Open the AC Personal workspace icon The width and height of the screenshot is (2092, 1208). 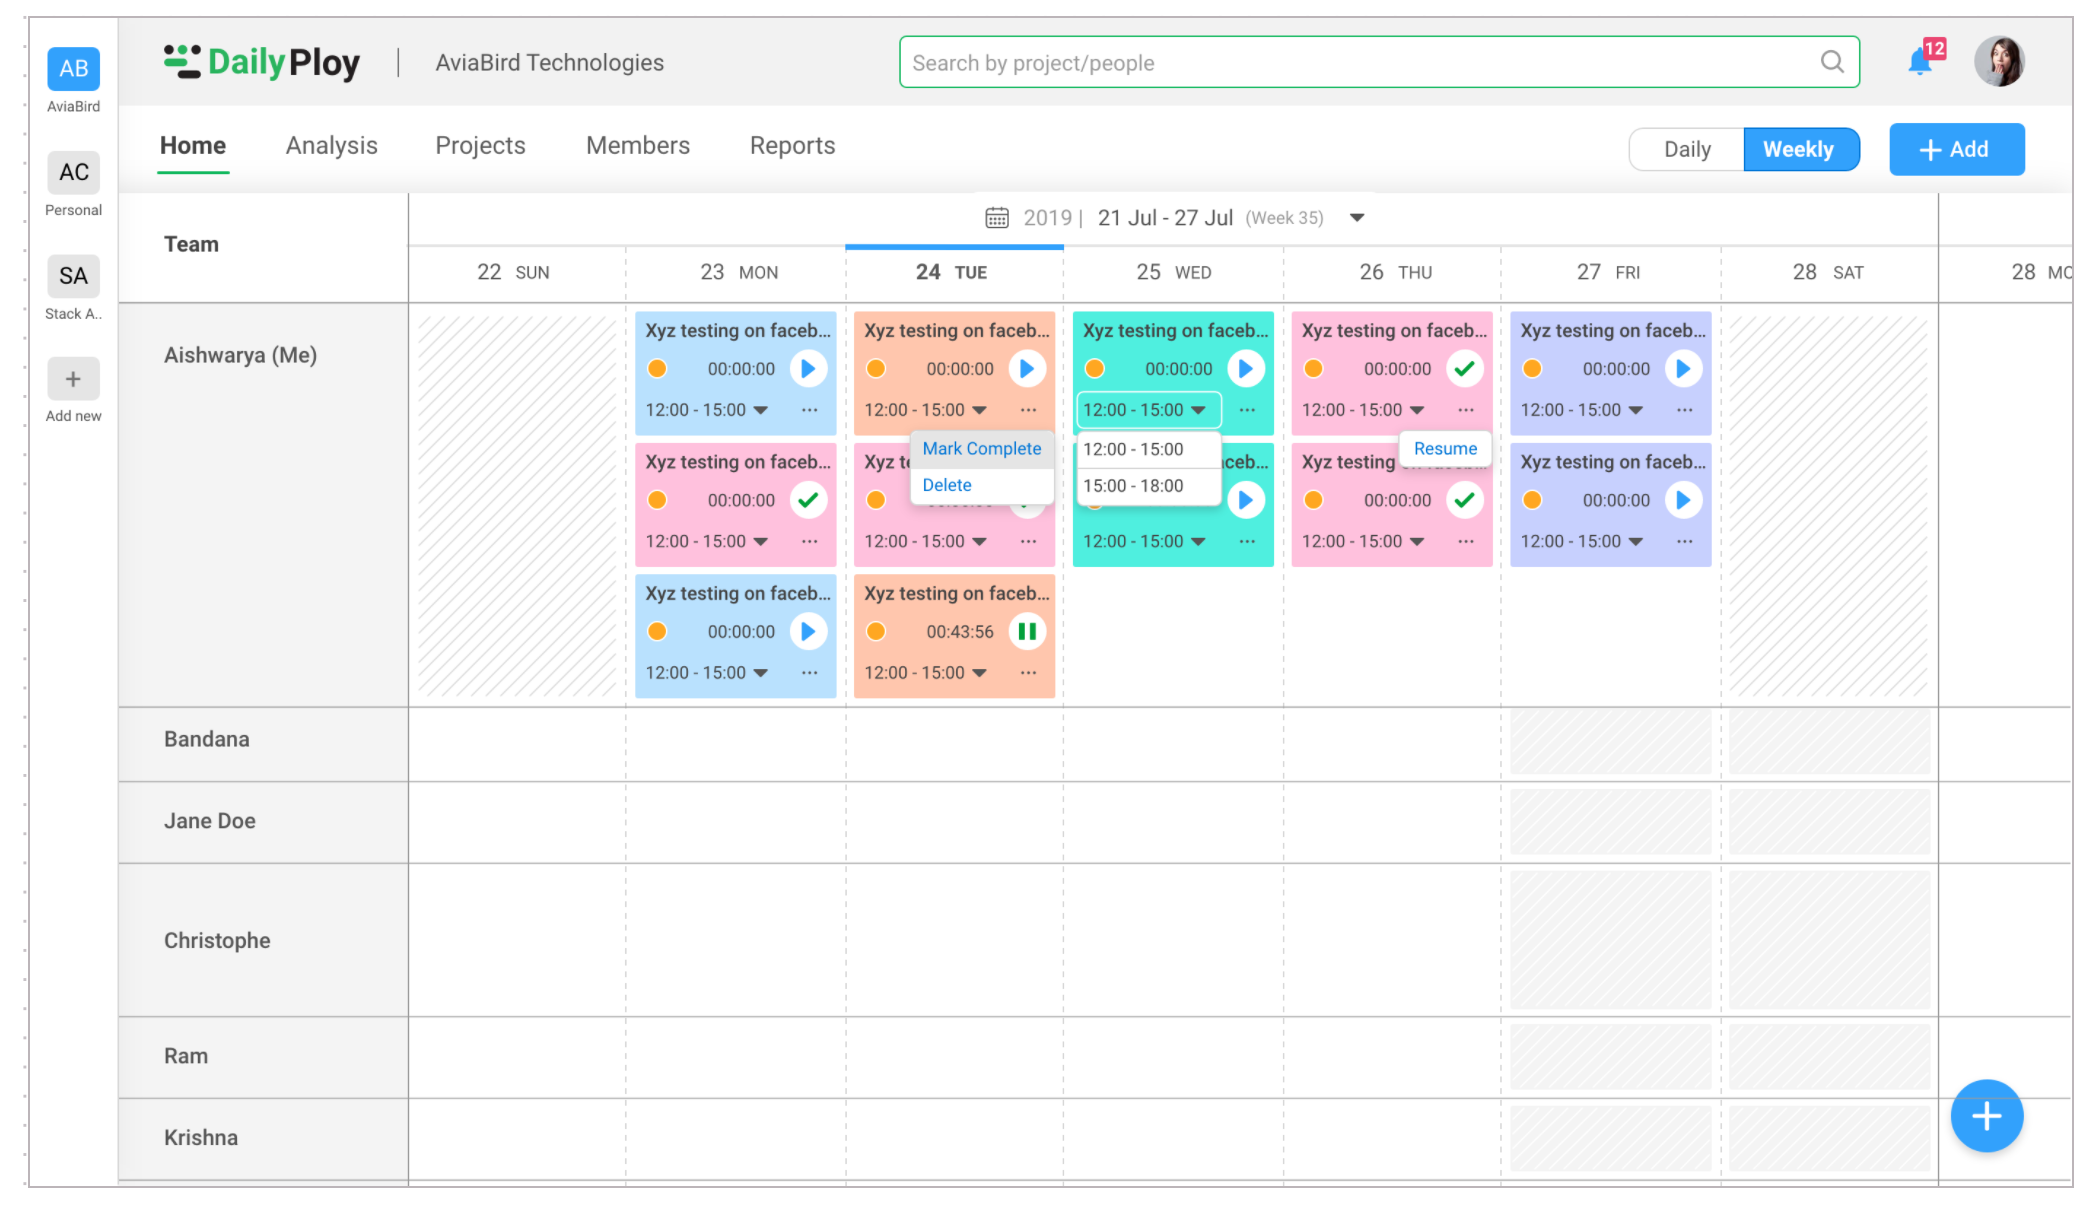coord(73,172)
